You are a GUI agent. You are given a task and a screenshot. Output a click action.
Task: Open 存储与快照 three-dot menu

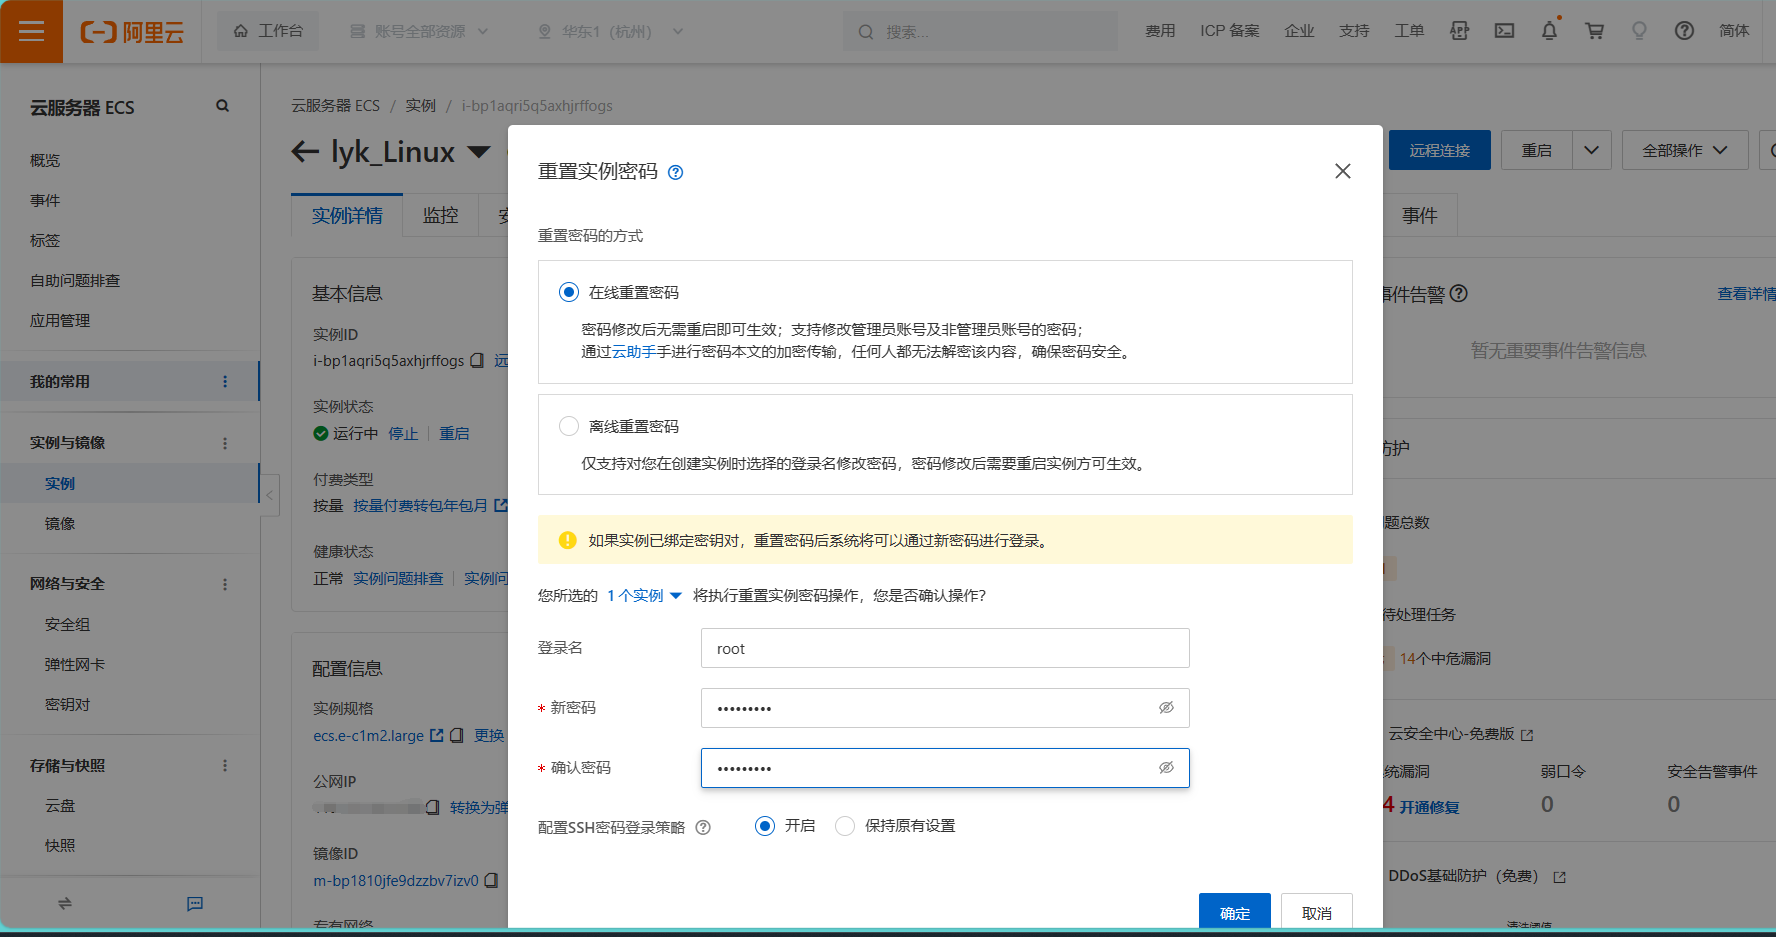coord(224,765)
